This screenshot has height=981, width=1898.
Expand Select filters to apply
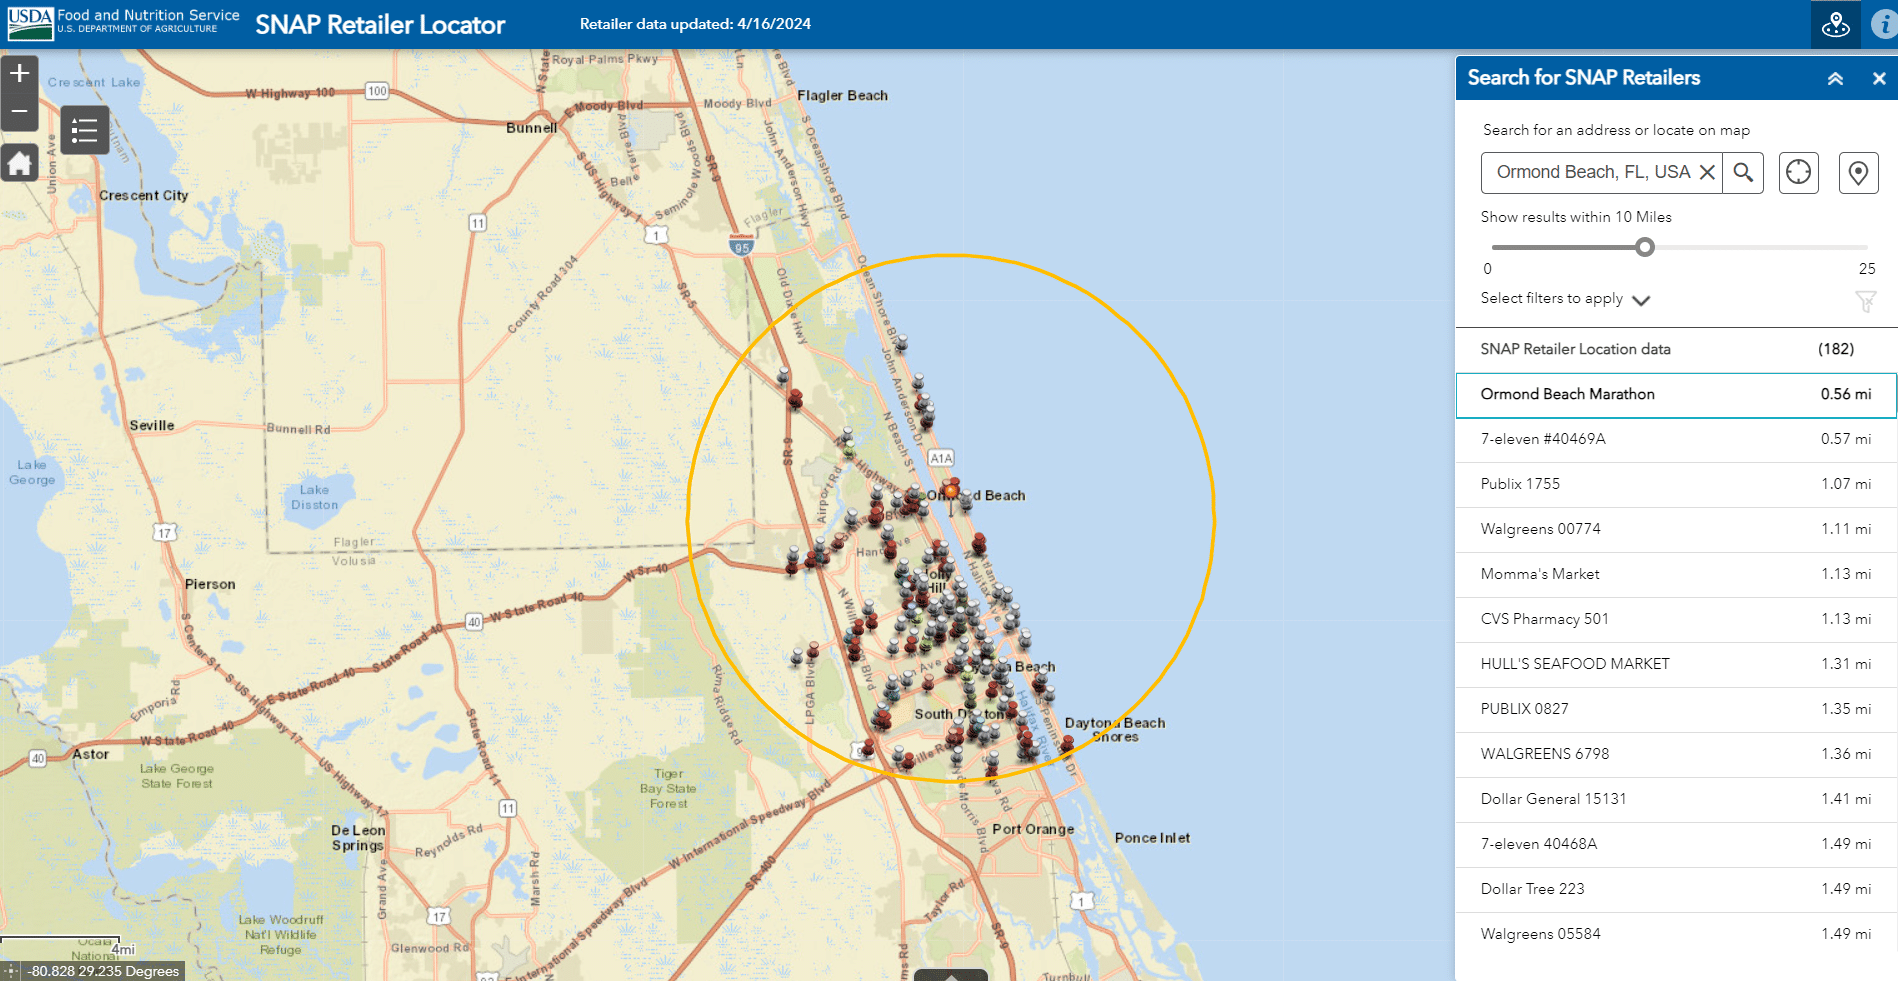pos(1640,300)
